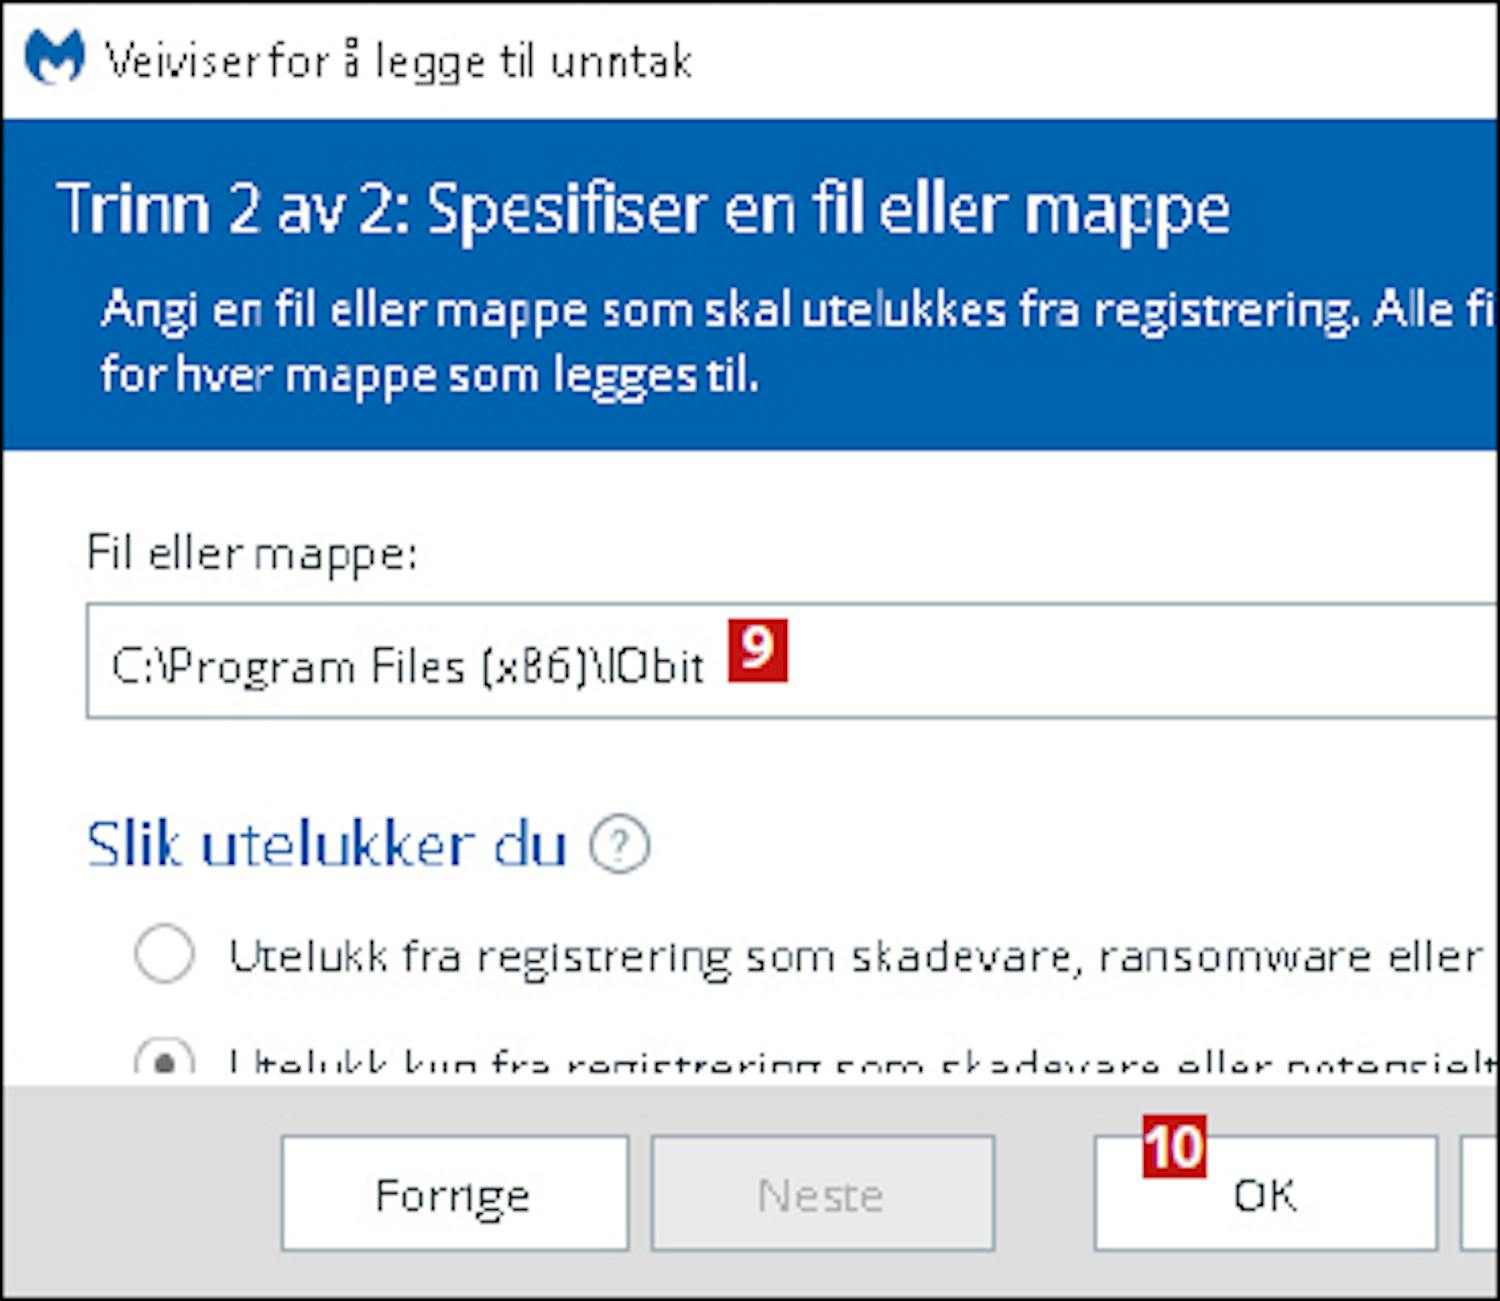
Task: Click the cut-off button right of OK
Action: [1480, 1193]
